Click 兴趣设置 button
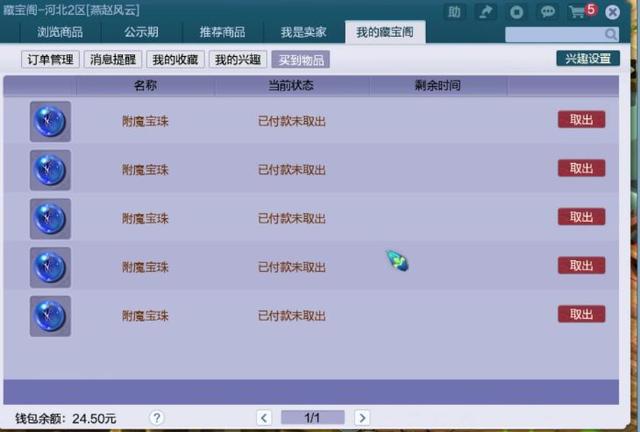The image size is (640, 432). pyautogui.click(x=588, y=58)
